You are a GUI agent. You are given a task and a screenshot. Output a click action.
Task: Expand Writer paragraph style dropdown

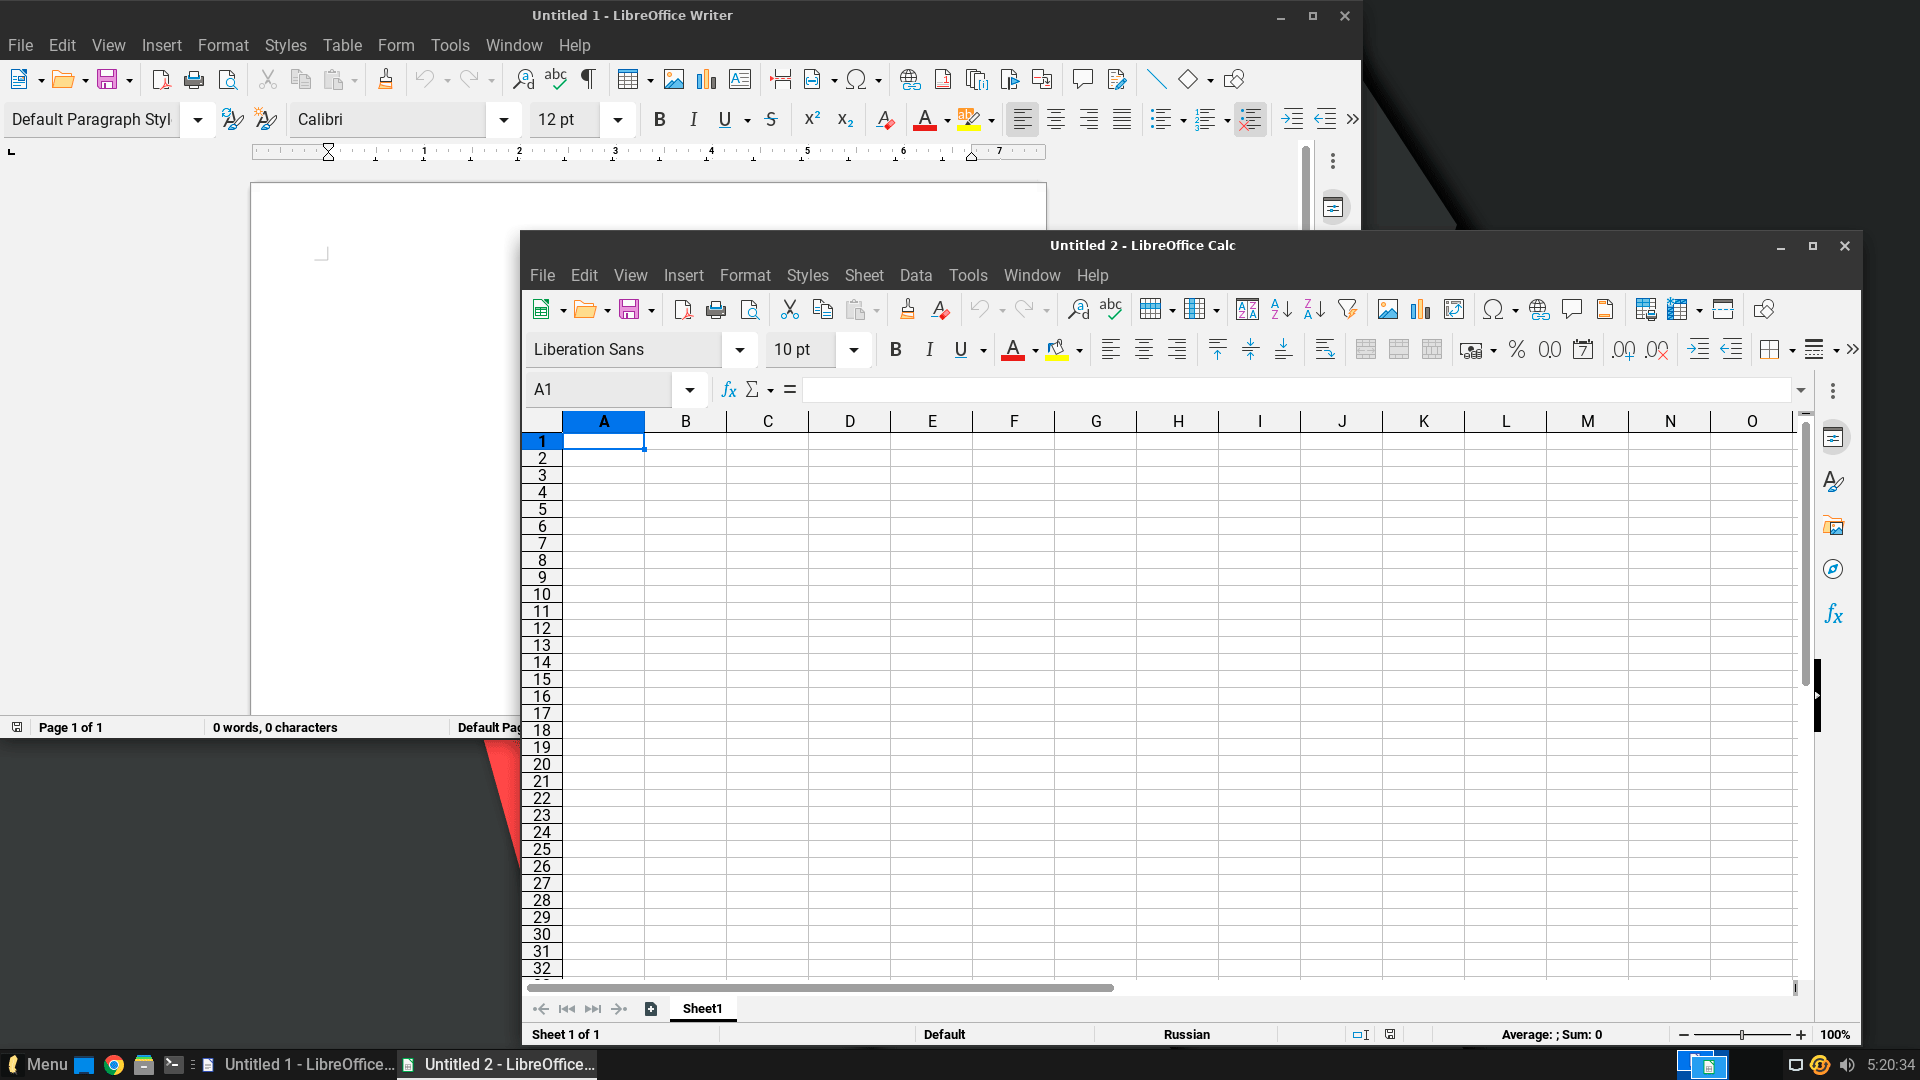(198, 119)
